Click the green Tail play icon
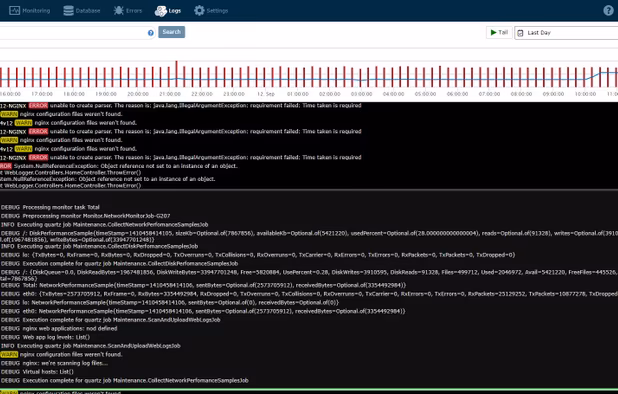Image resolution: width=618 pixels, height=394 pixels. point(493,32)
